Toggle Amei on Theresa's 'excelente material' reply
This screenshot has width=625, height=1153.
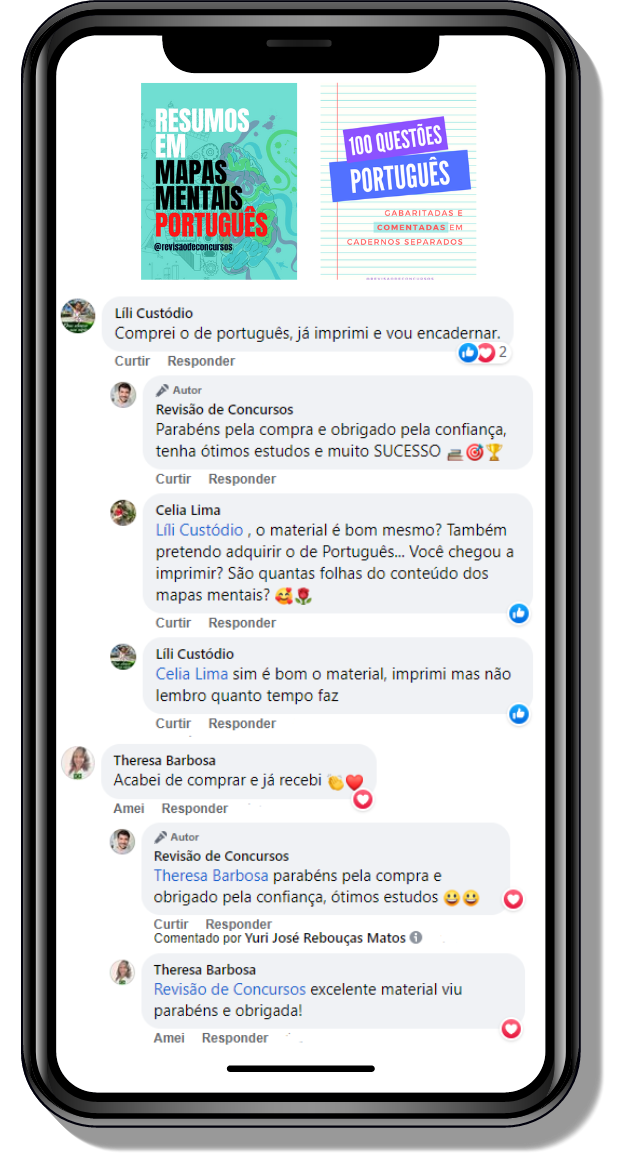tap(169, 1038)
